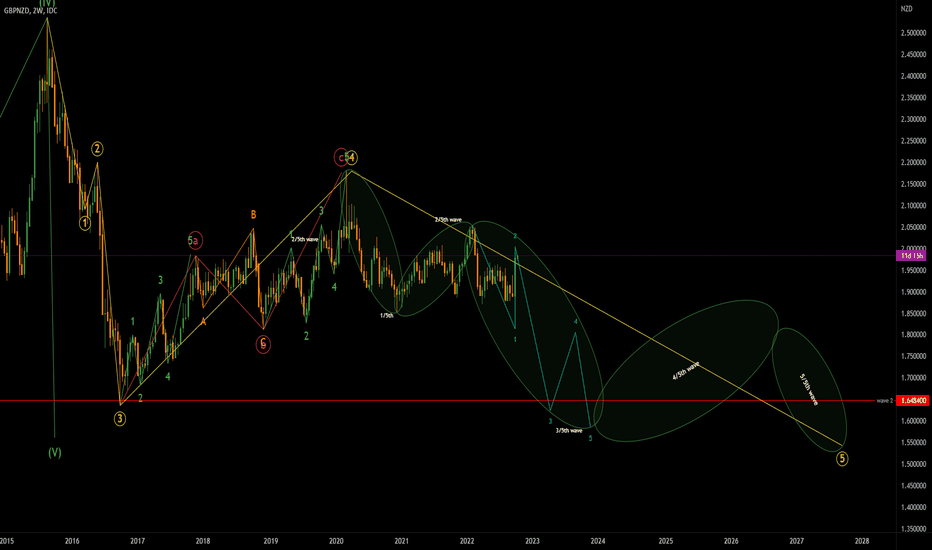Click the 2025 label on time axis
This screenshot has width=932, height=550.
click(x=666, y=541)
